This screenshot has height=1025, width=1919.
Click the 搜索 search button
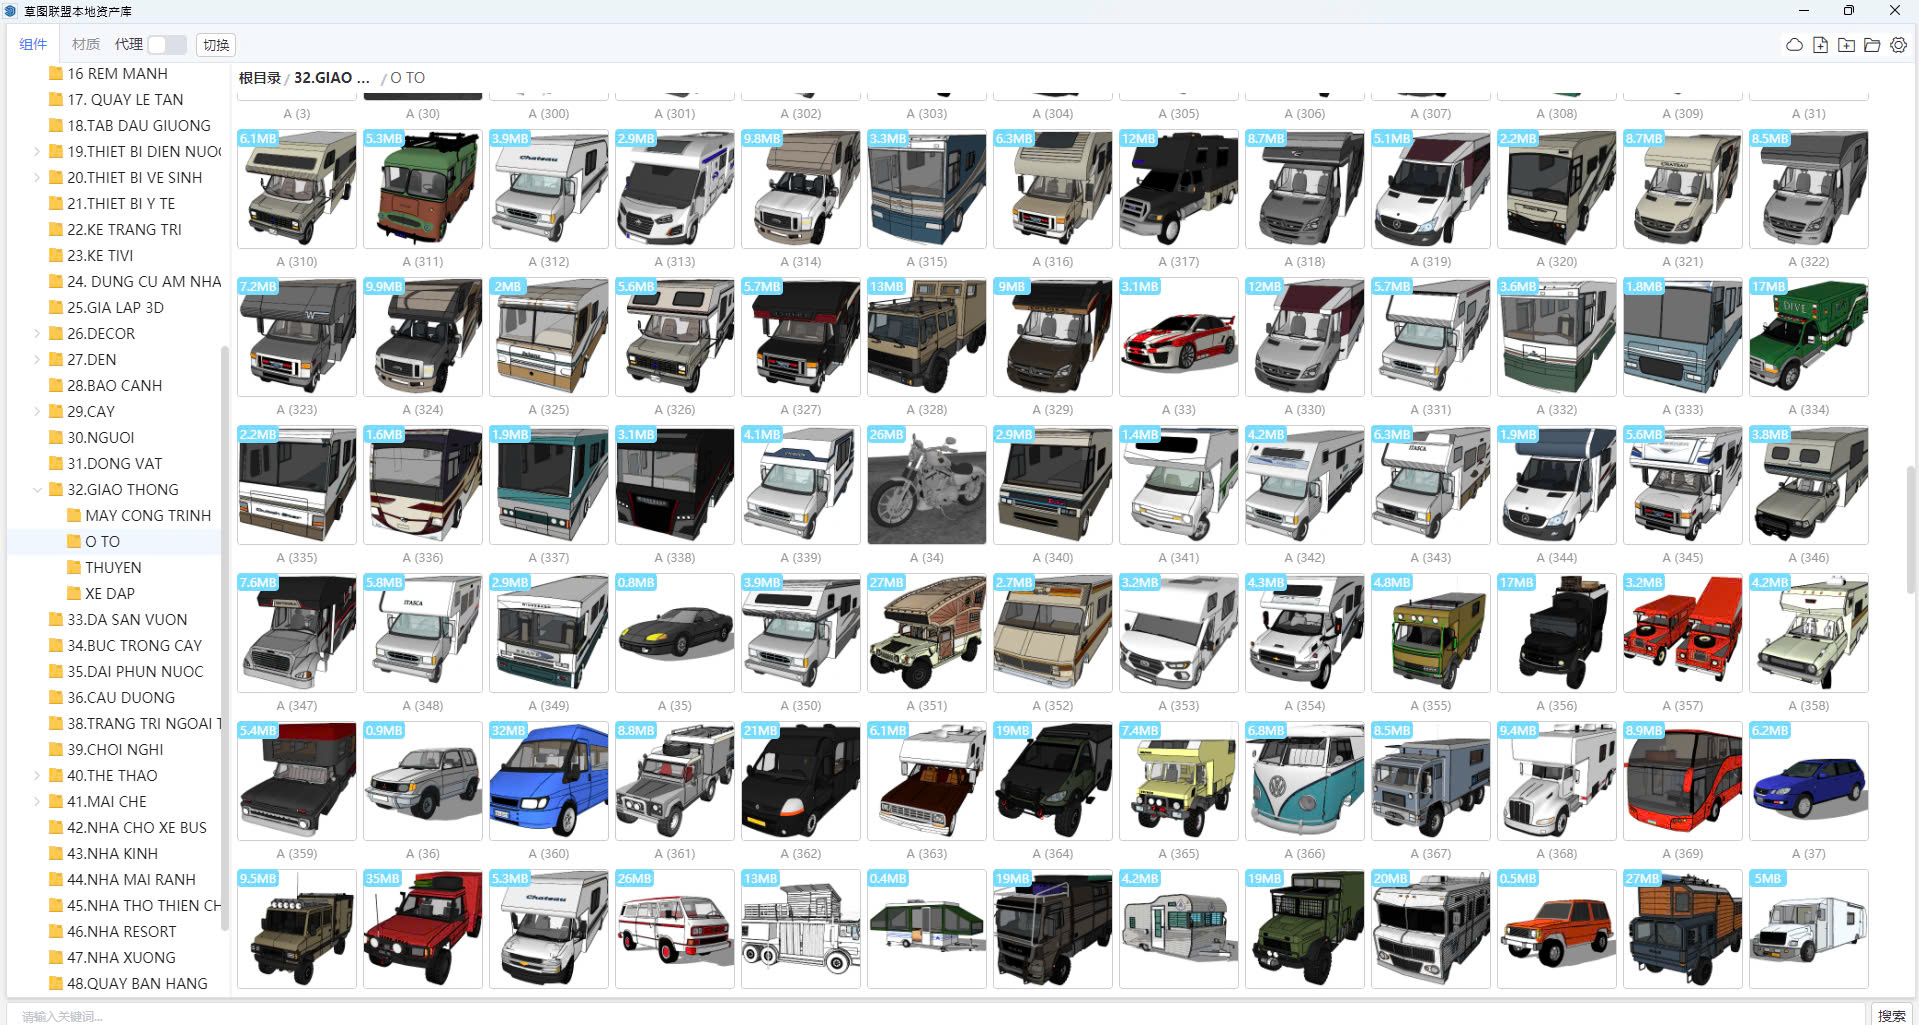[x=1891, y=1015]
